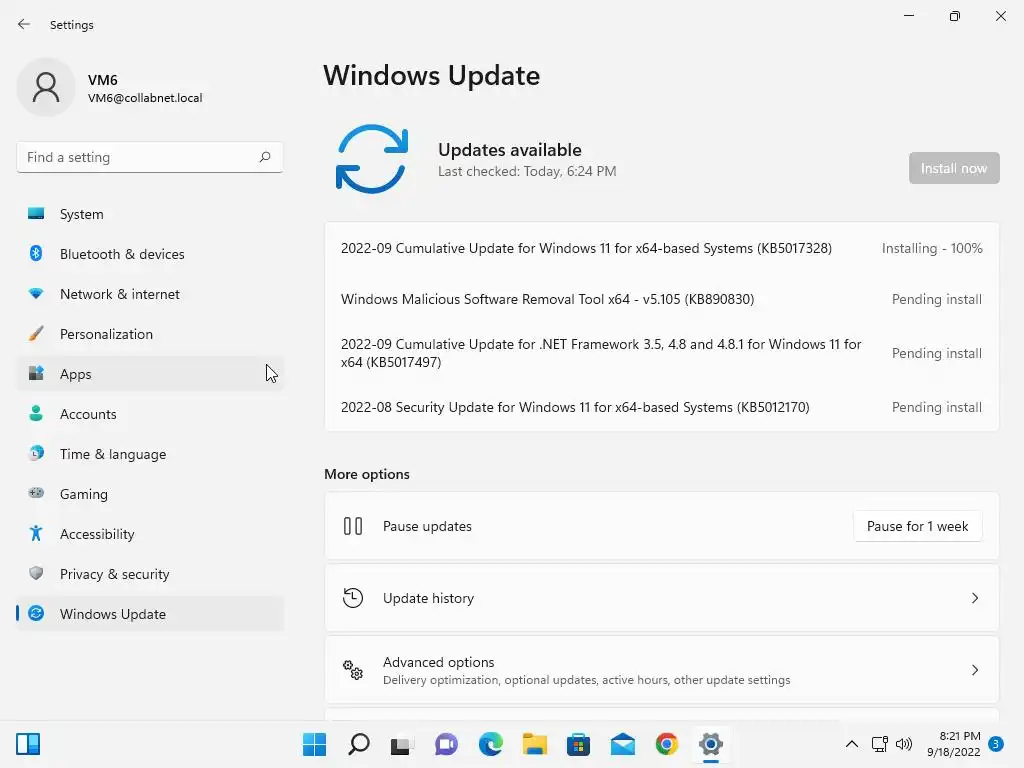Viewport: 1024px width, 768px height.
Task: Go to Privacy & security settings
Action: [150, 574]
